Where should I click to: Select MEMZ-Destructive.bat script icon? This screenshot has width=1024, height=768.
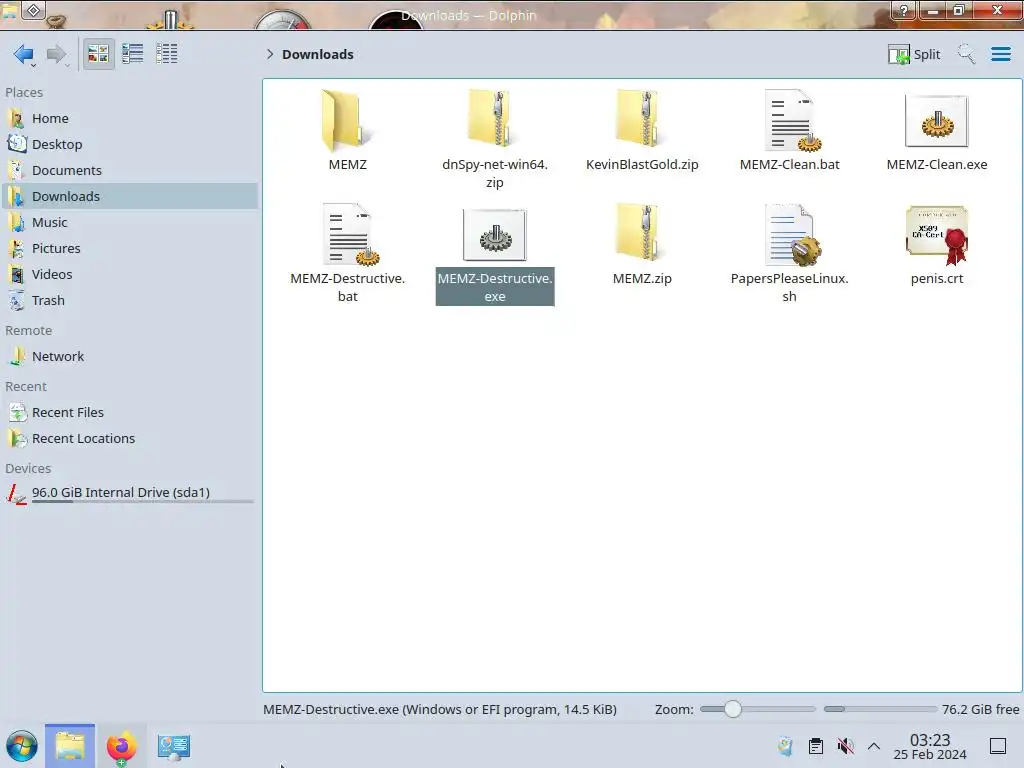(349, 234)
